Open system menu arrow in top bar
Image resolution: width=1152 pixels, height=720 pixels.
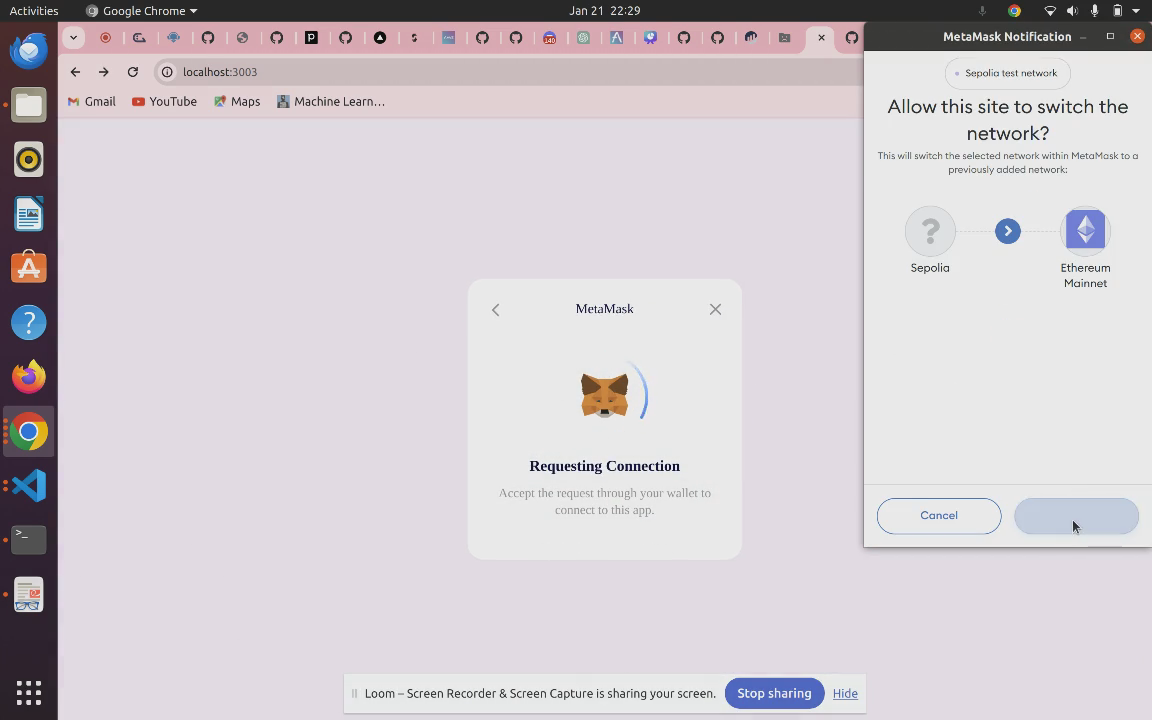click(1135, 10)
